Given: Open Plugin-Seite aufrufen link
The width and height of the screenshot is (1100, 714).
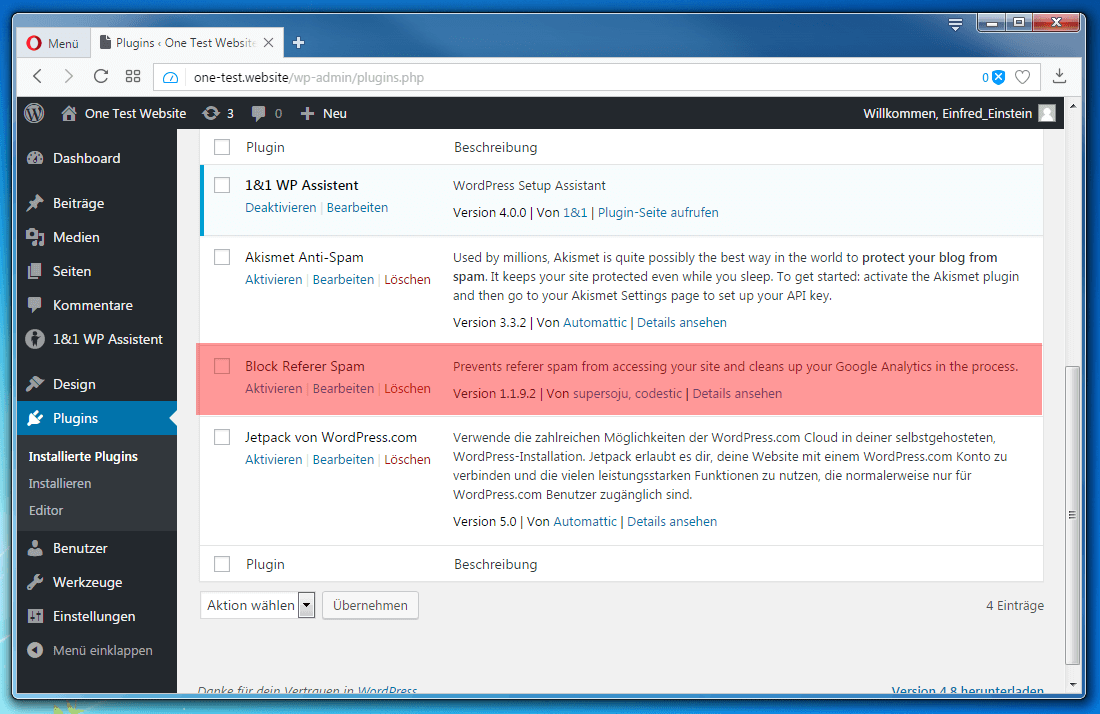Looking at the screenshot, I should coord(658,213).
